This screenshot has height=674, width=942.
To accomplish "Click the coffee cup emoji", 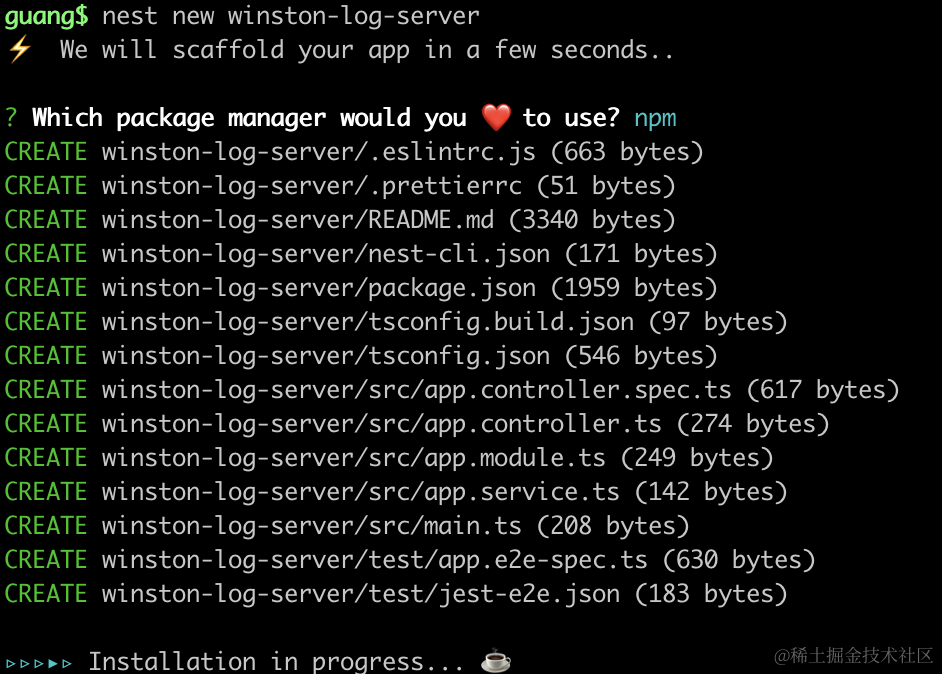I will tap(496, 661).
